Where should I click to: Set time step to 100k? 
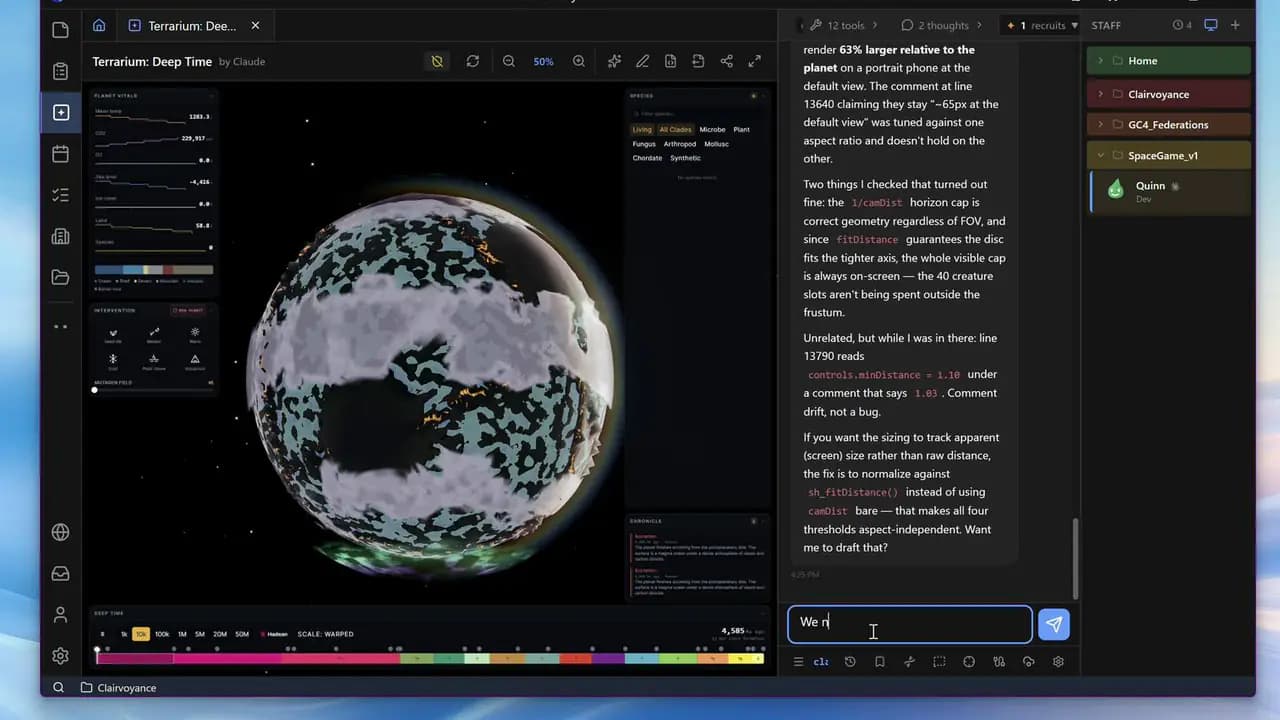pyautogui.click(x=161, y=634)
